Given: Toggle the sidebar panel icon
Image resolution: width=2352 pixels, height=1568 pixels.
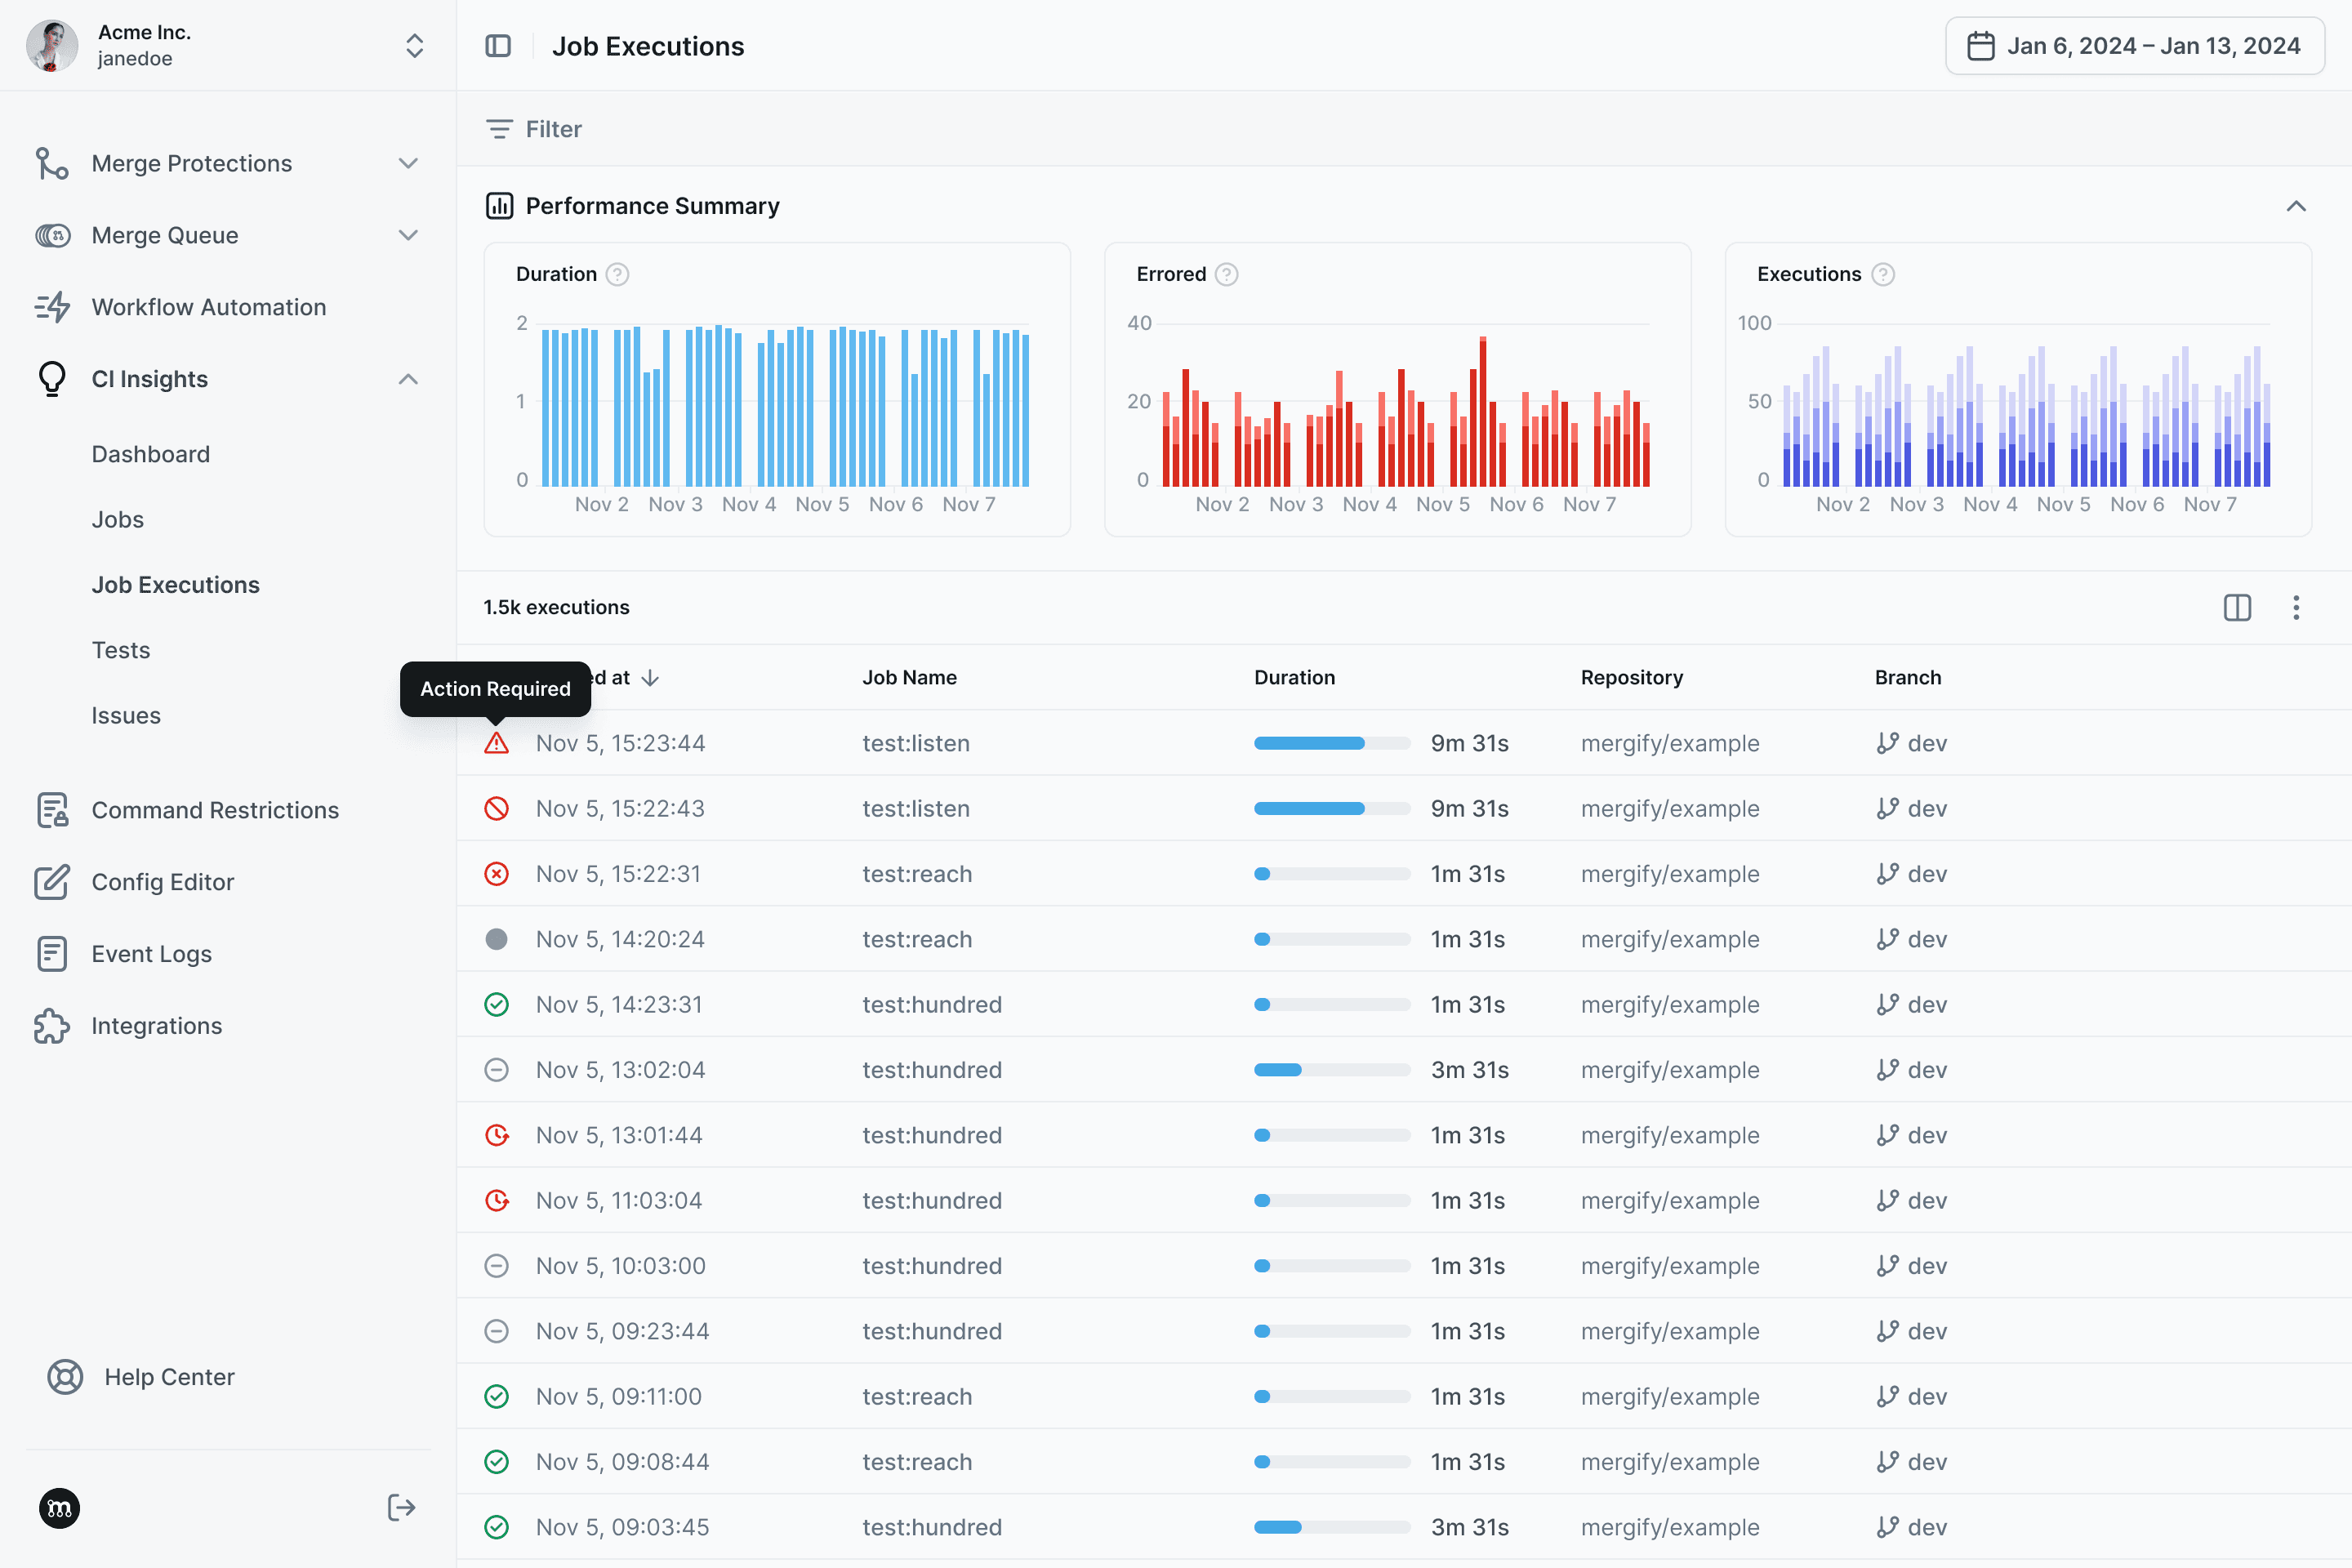Looking at the screenshot, I should pyautogui.click(x=497, y=46).
